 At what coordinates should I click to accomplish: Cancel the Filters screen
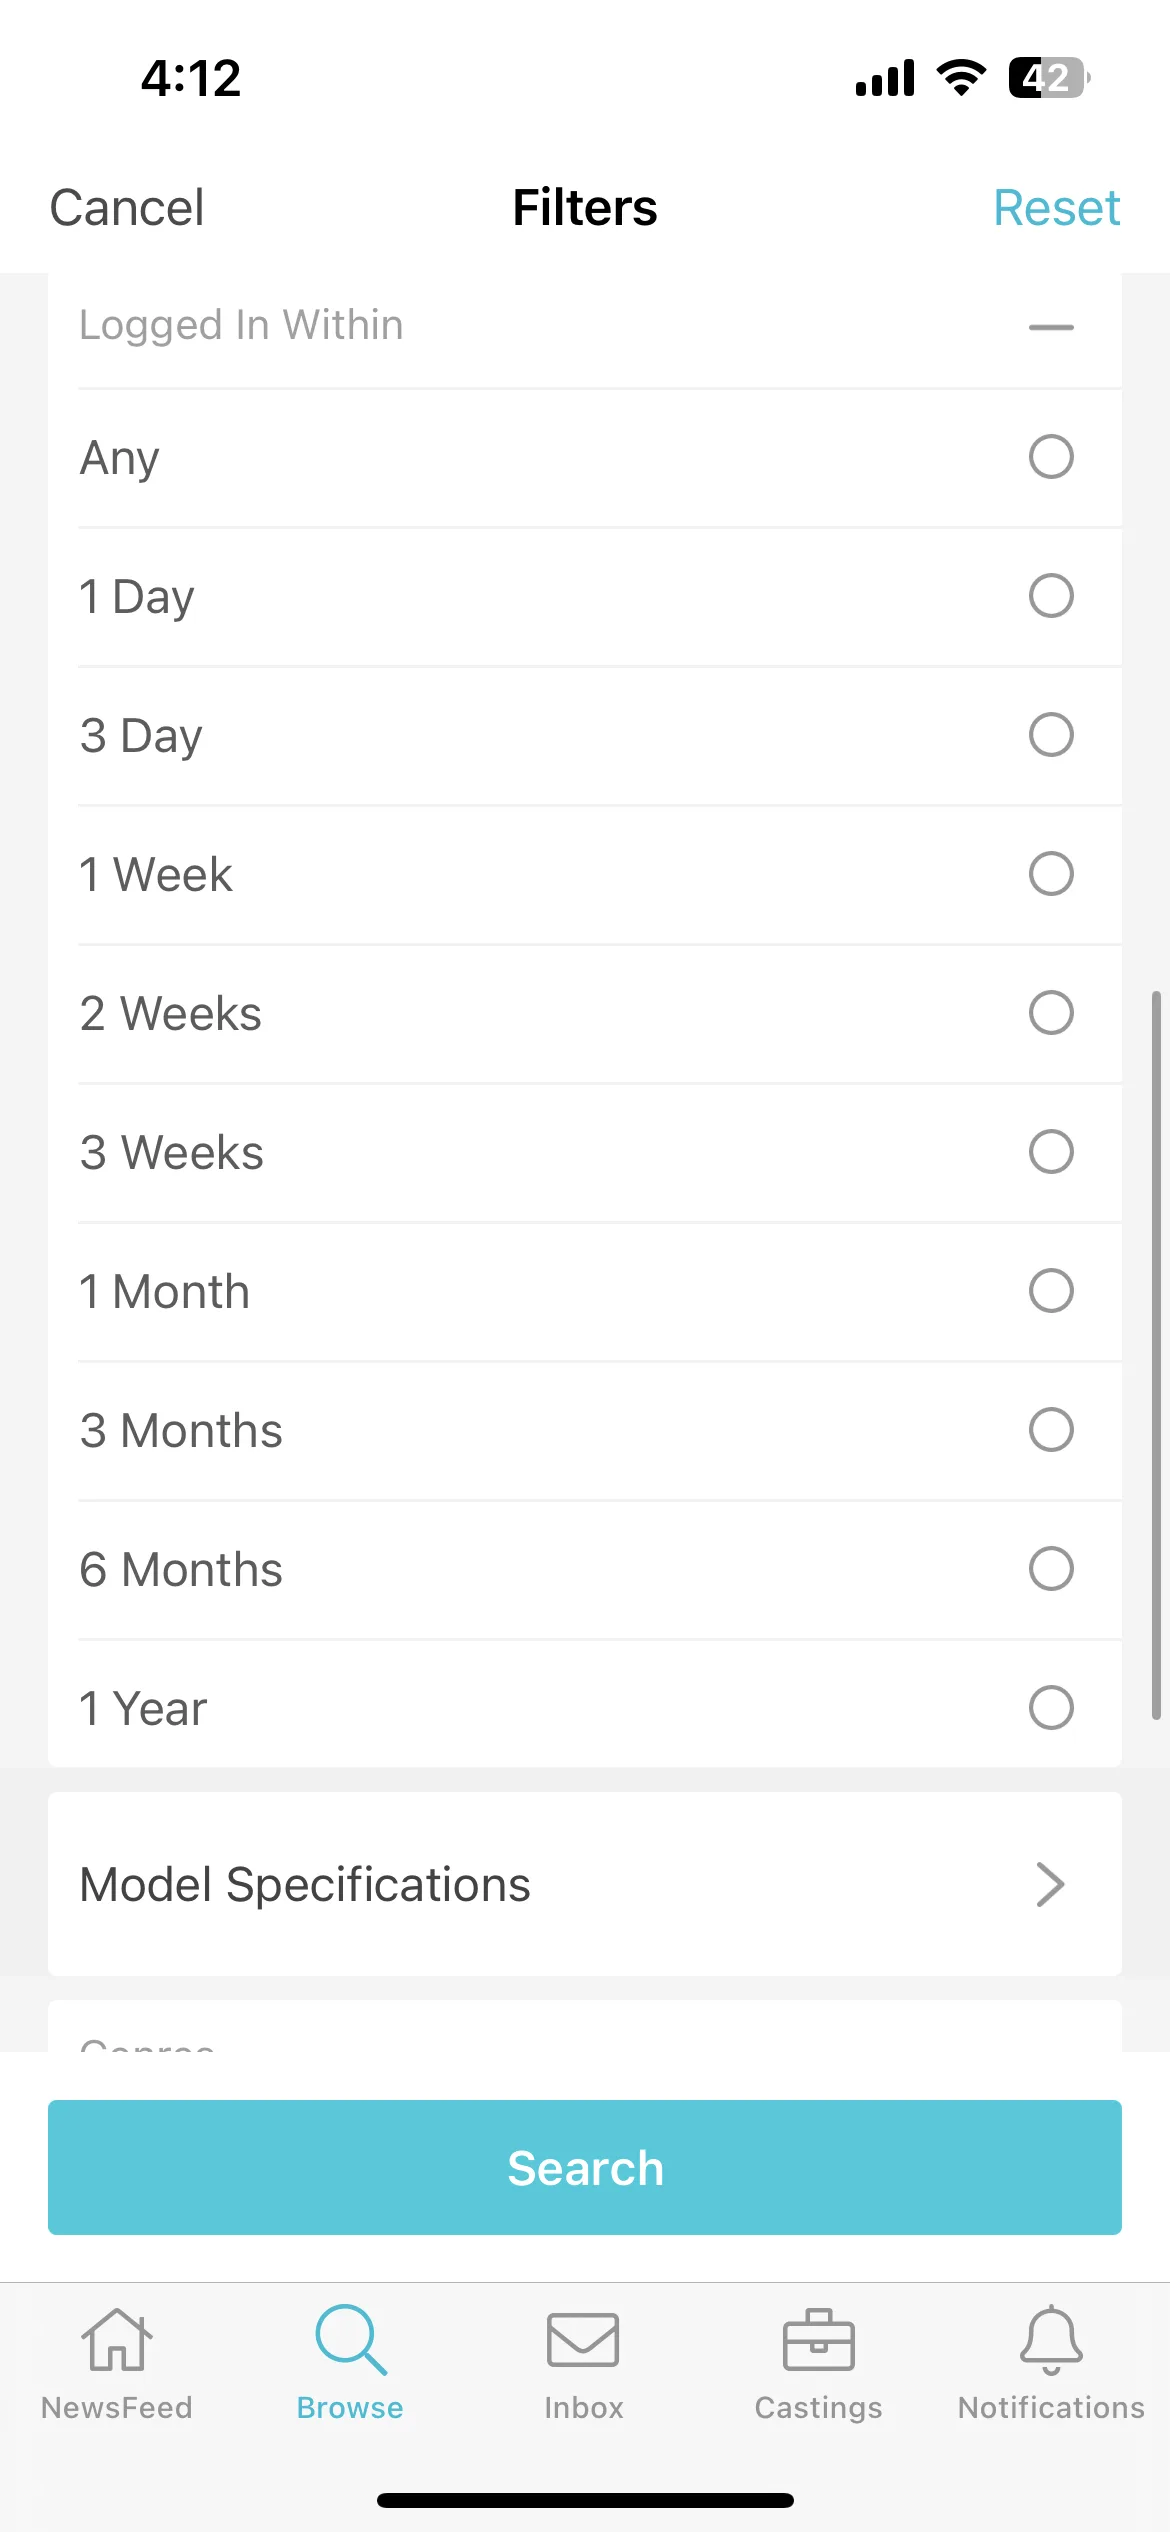pyautogui.click(x=127, y=208)
